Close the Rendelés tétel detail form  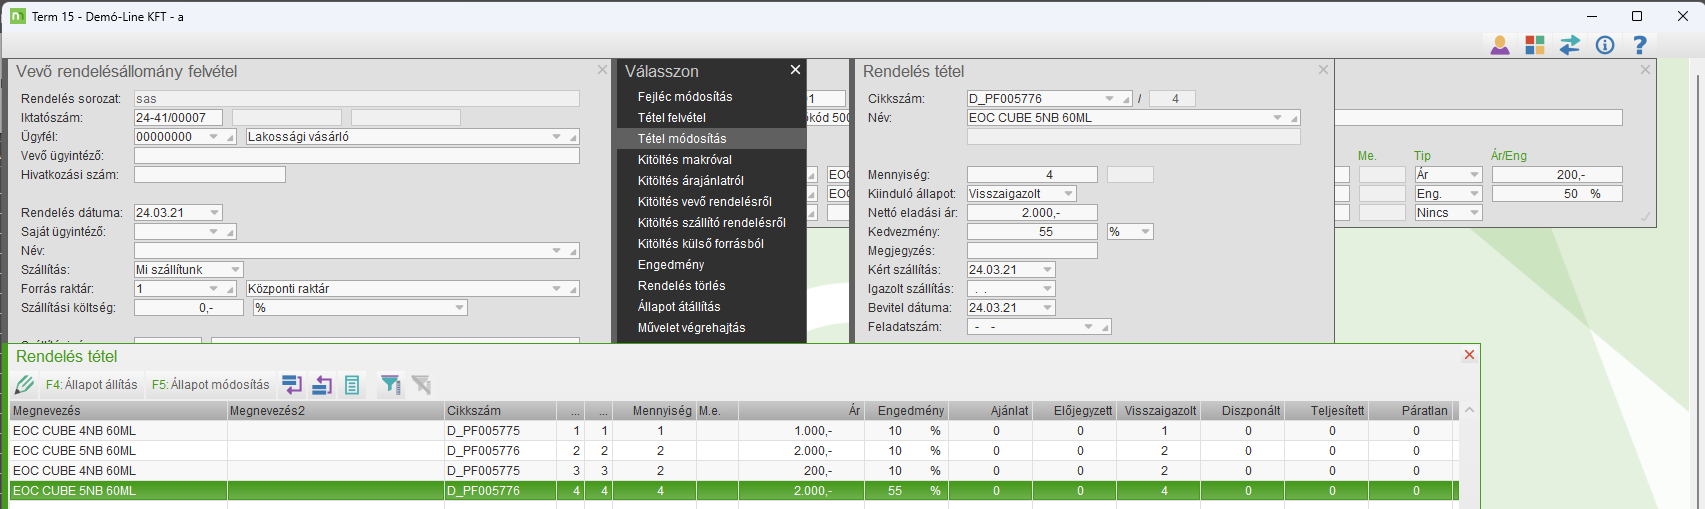click(x=1323, y=70)
